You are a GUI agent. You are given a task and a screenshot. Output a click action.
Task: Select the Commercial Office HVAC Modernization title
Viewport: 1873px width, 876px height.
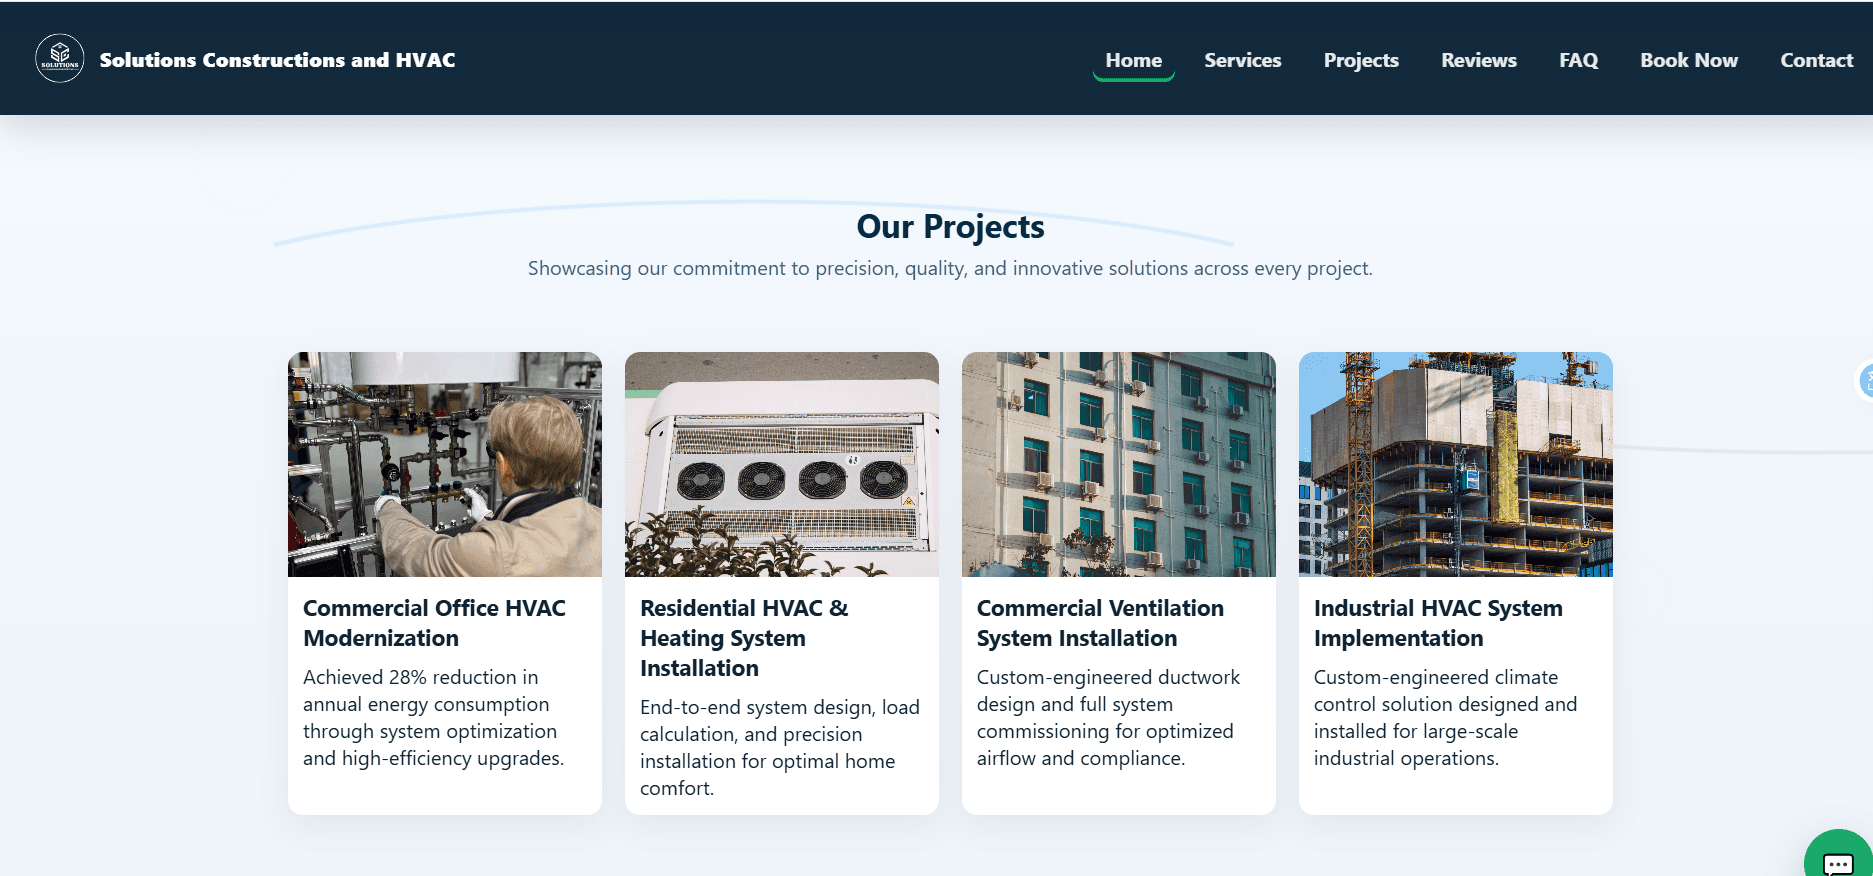(x=434, y=623)
